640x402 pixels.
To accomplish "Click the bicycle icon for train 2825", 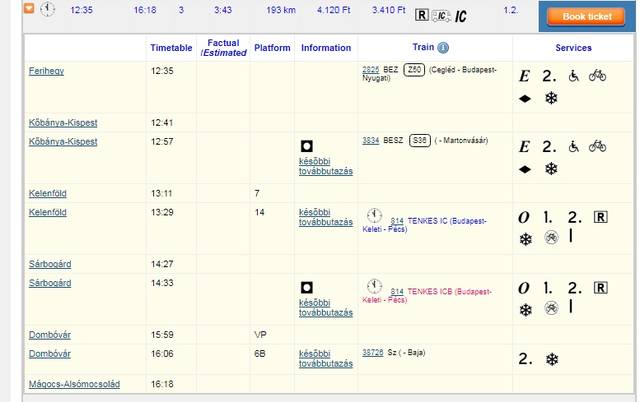I will [x=597, y=75].
